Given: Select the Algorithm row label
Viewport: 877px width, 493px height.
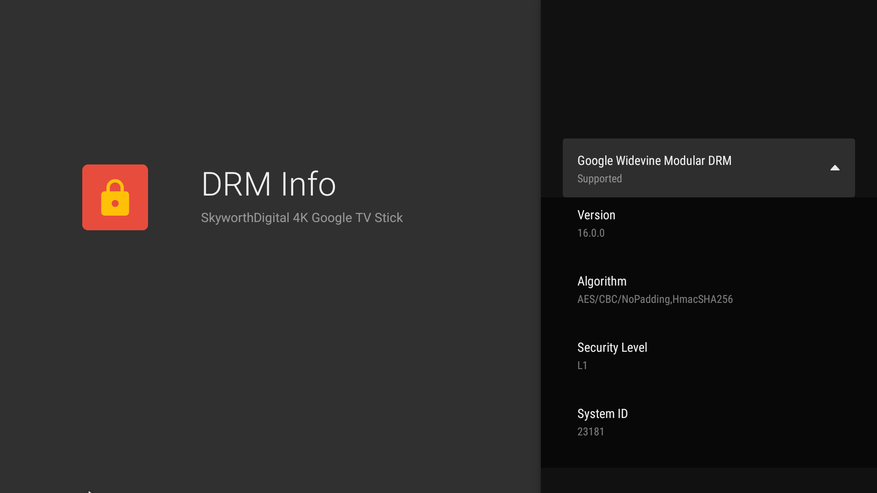Looking at the screenshot, I should (x=602, y=281).
